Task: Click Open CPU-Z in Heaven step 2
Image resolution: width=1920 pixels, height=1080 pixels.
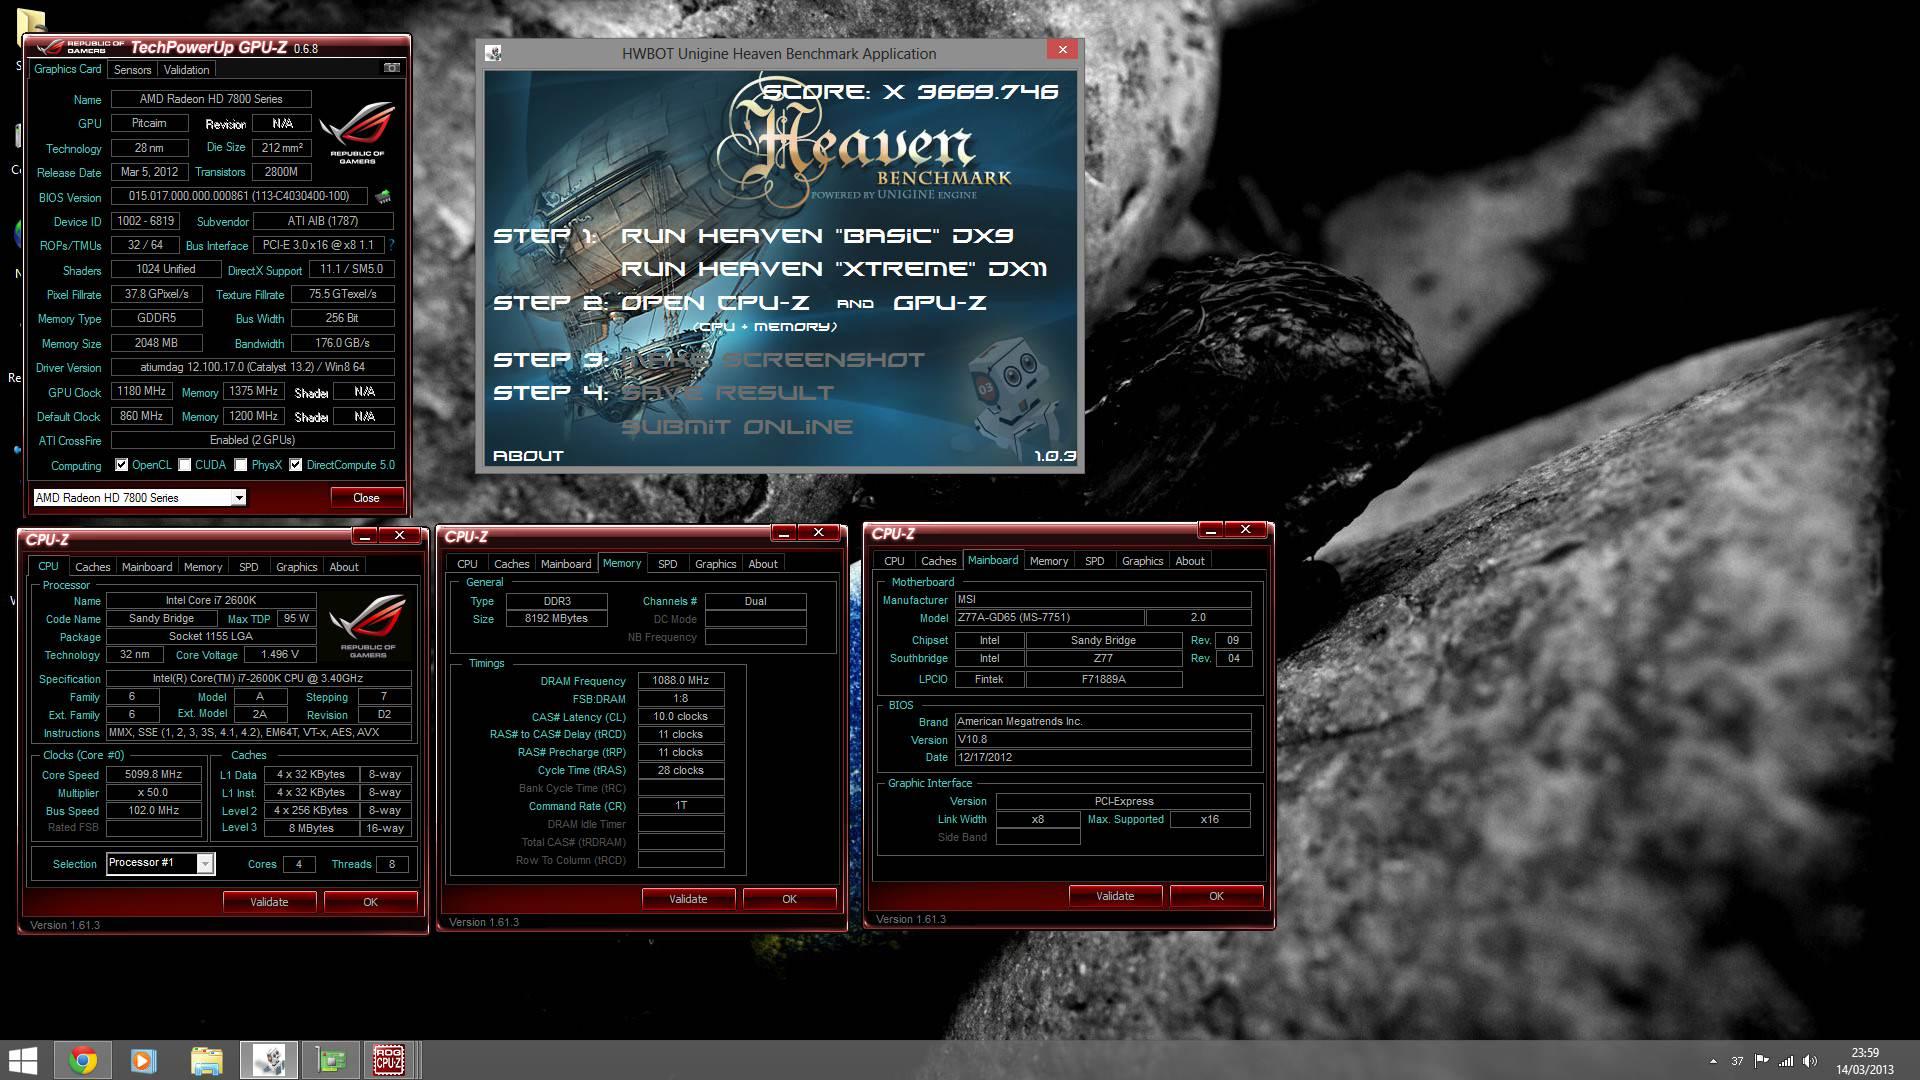Action: [x=715, y=302]
